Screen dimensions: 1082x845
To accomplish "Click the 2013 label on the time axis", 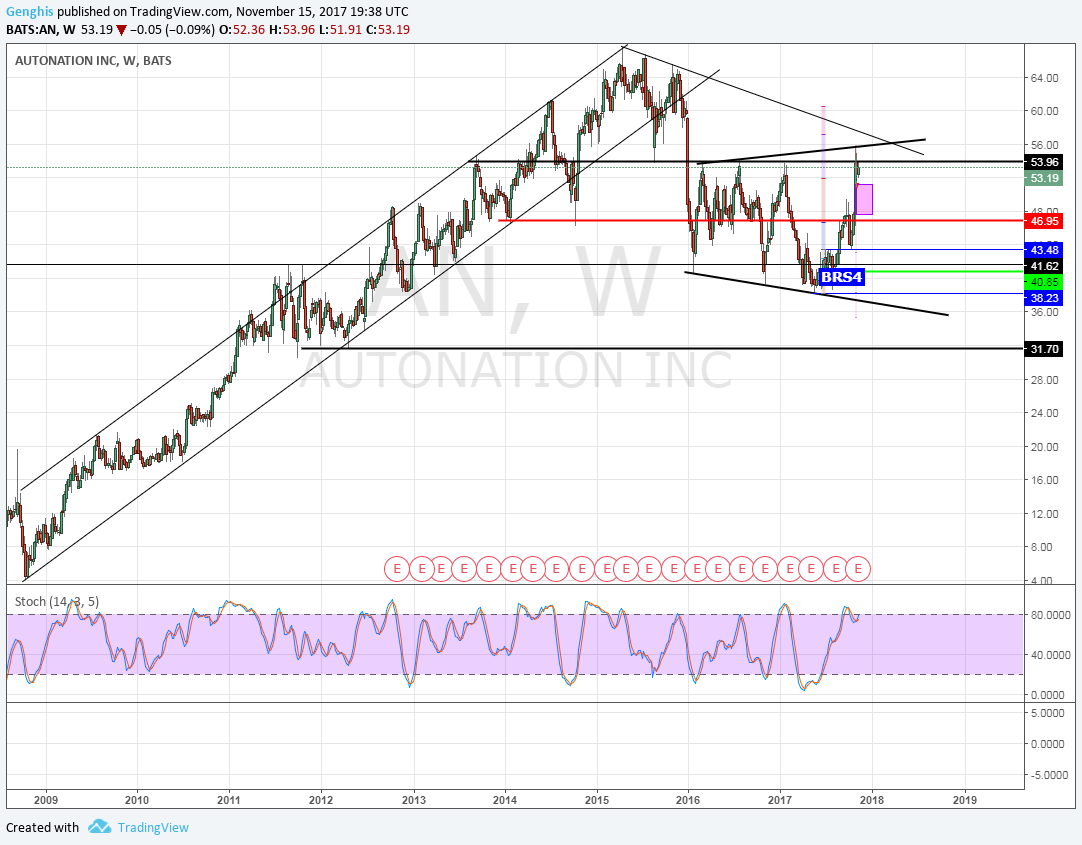I will 413,800.
